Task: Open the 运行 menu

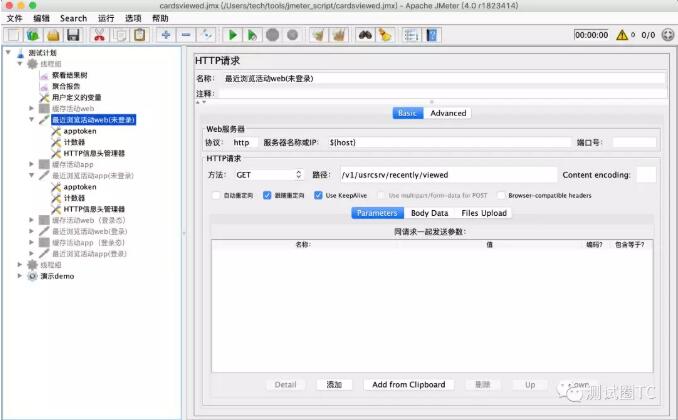Action: tap(106, 18)
